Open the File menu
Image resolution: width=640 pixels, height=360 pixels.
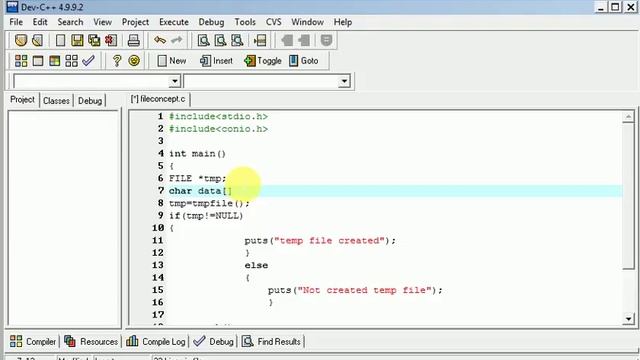click(x=16, y=22)
